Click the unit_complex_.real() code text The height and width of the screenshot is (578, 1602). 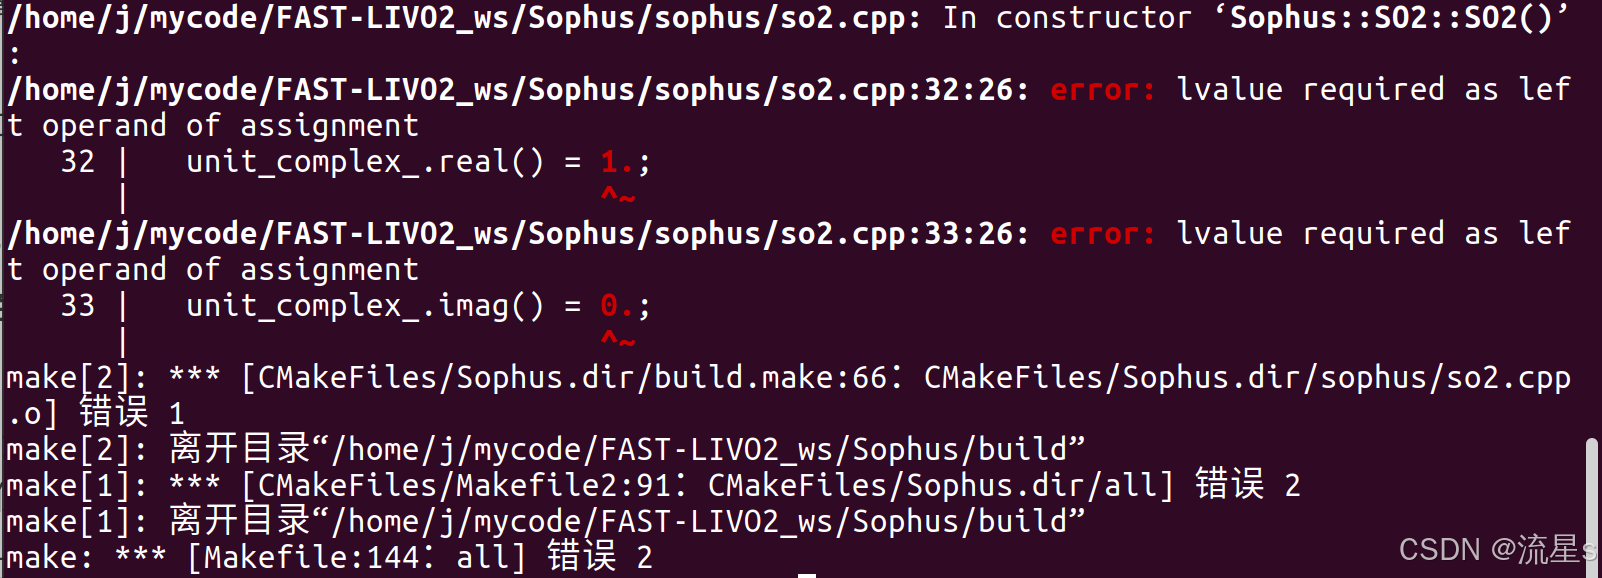365,162
